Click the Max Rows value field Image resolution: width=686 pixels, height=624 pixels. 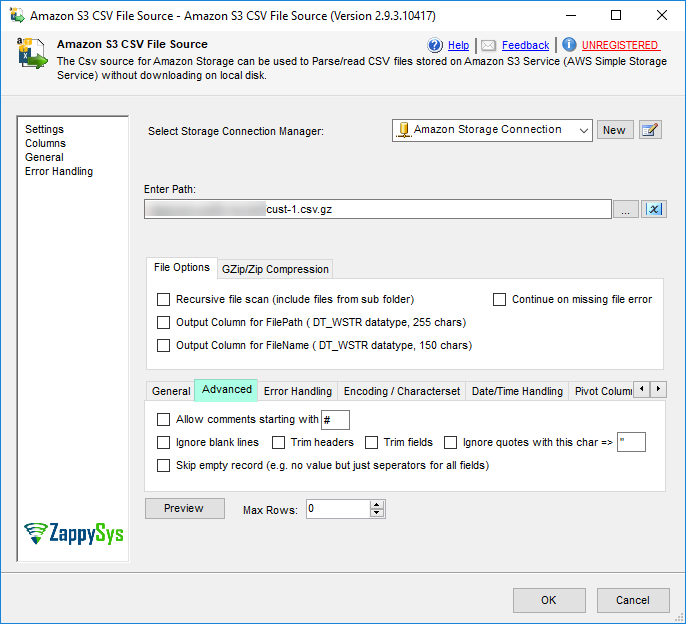coord(338,509)
